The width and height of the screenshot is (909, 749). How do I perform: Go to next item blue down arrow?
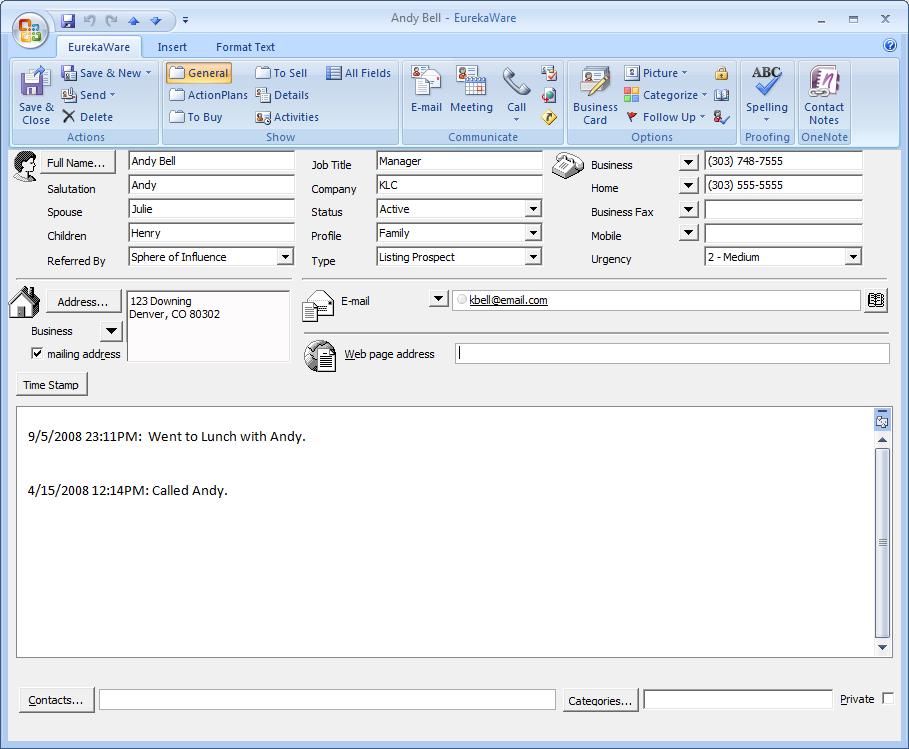(156, 21)
